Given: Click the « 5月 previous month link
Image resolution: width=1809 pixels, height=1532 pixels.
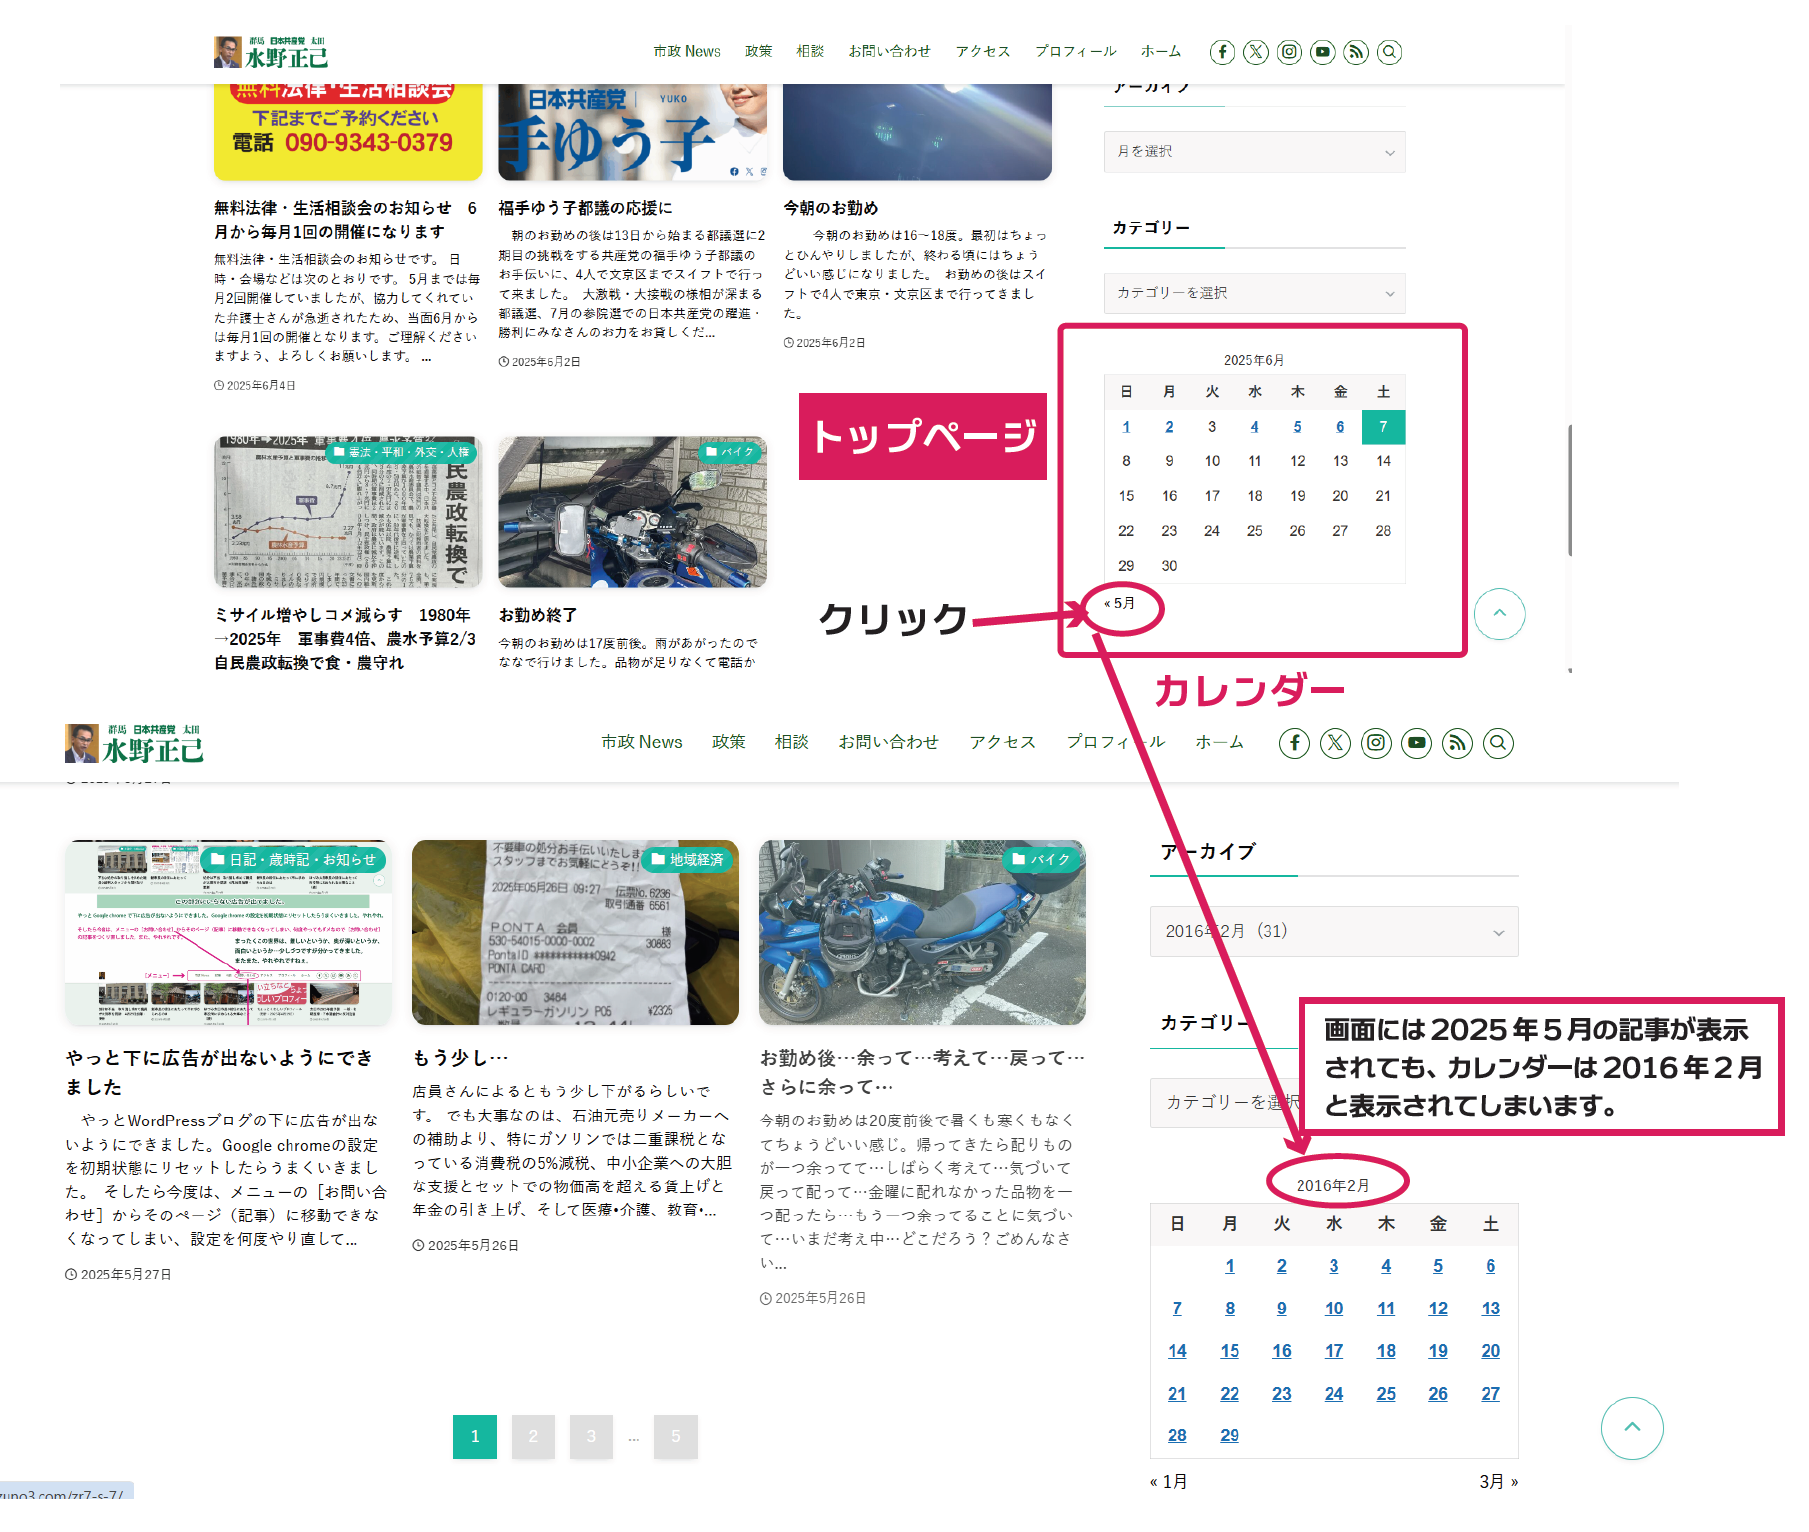Looking at the screenshot, I should (x=1120, y=604).
